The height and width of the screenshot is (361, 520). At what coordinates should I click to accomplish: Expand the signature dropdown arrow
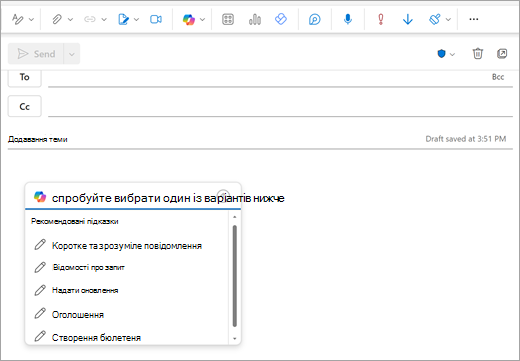point(136,20)
